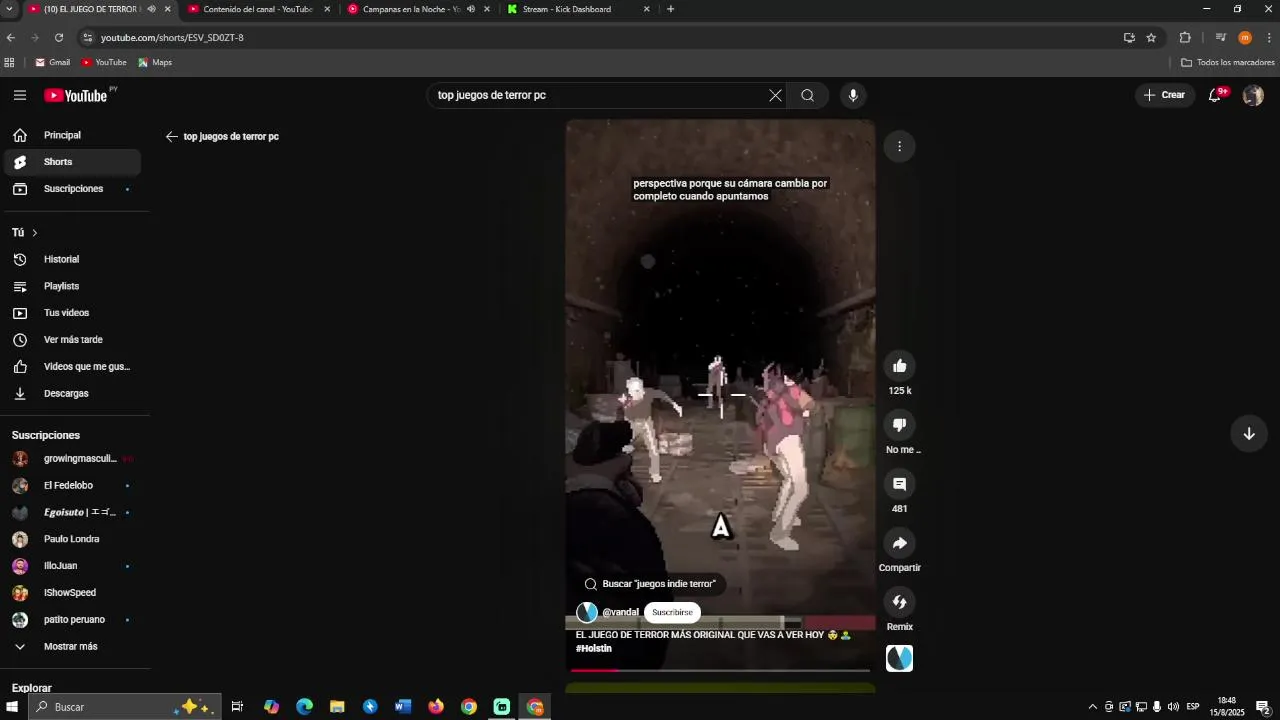Remix this short
This screenshot has width=1280, height=720.
(x=899, y=602)
